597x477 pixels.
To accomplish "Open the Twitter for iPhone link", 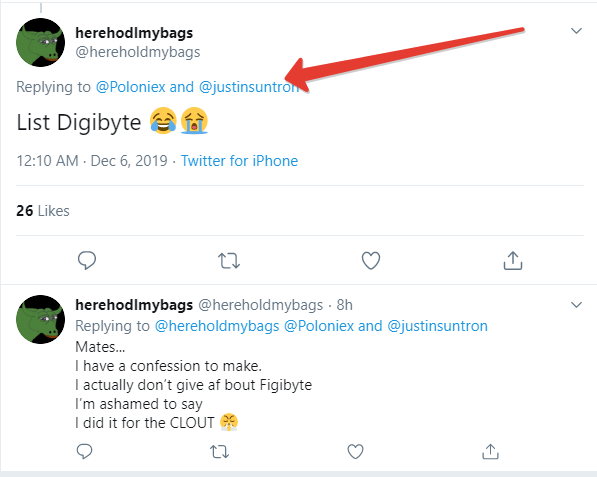I will click(x=239, y=161).
